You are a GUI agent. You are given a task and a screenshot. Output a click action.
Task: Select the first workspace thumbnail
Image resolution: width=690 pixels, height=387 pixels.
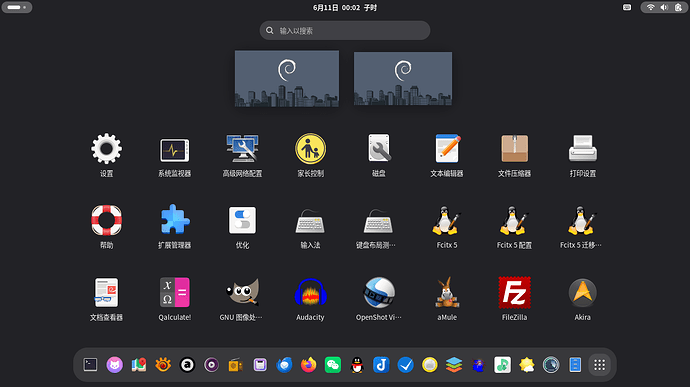click(x=287, y=78)
